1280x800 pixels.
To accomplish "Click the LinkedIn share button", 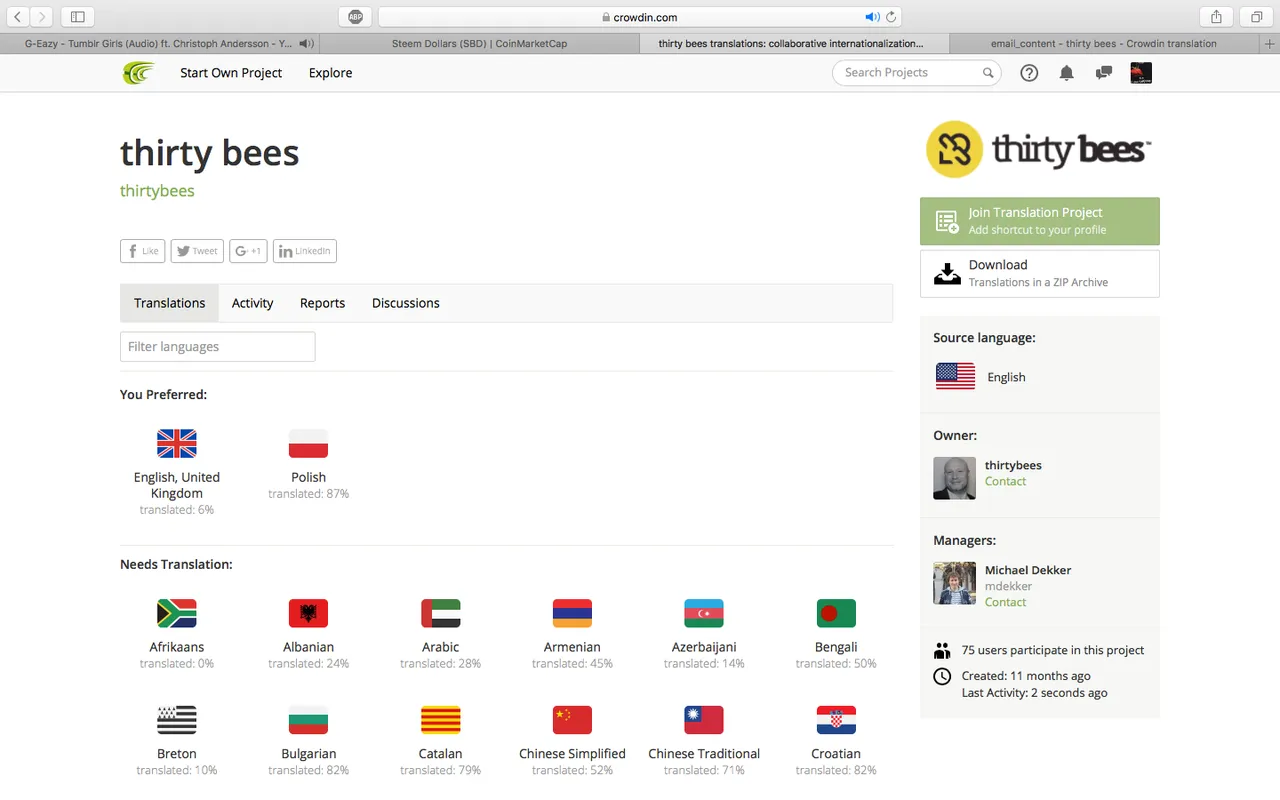I will (x=304, y=251).
